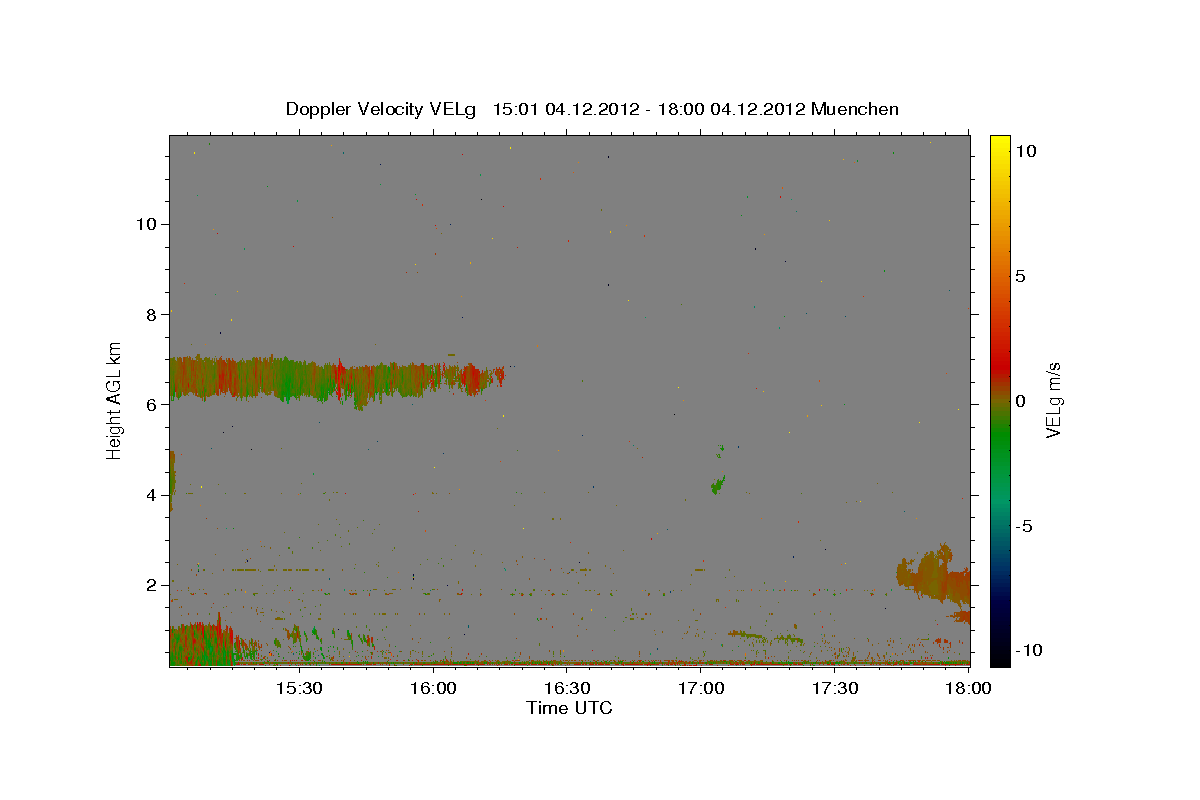Click the '17:00' time tick label
This screenshot has width=1200, height=800.
701,689
